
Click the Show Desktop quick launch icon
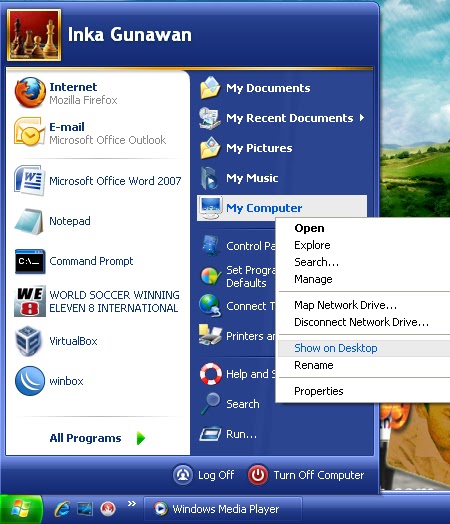point(85,509)
